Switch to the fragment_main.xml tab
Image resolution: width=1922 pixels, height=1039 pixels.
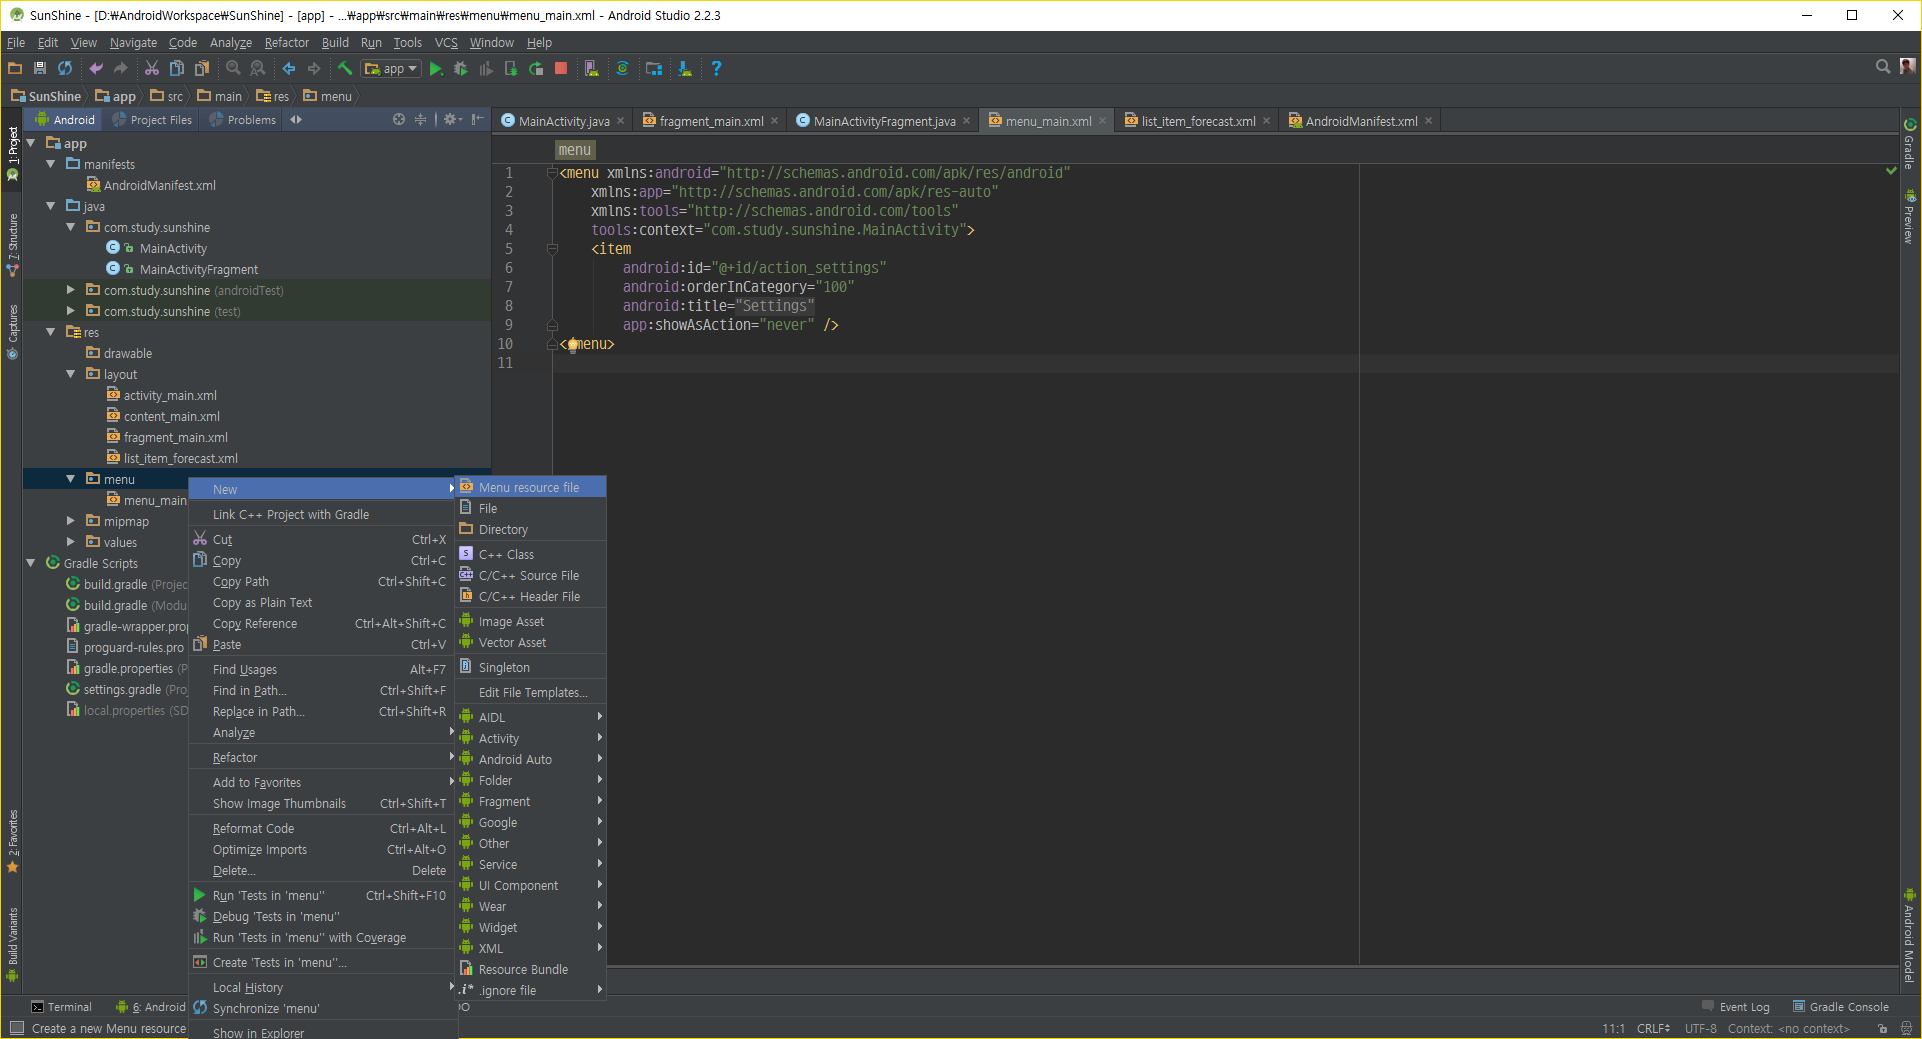click(711, 121)
